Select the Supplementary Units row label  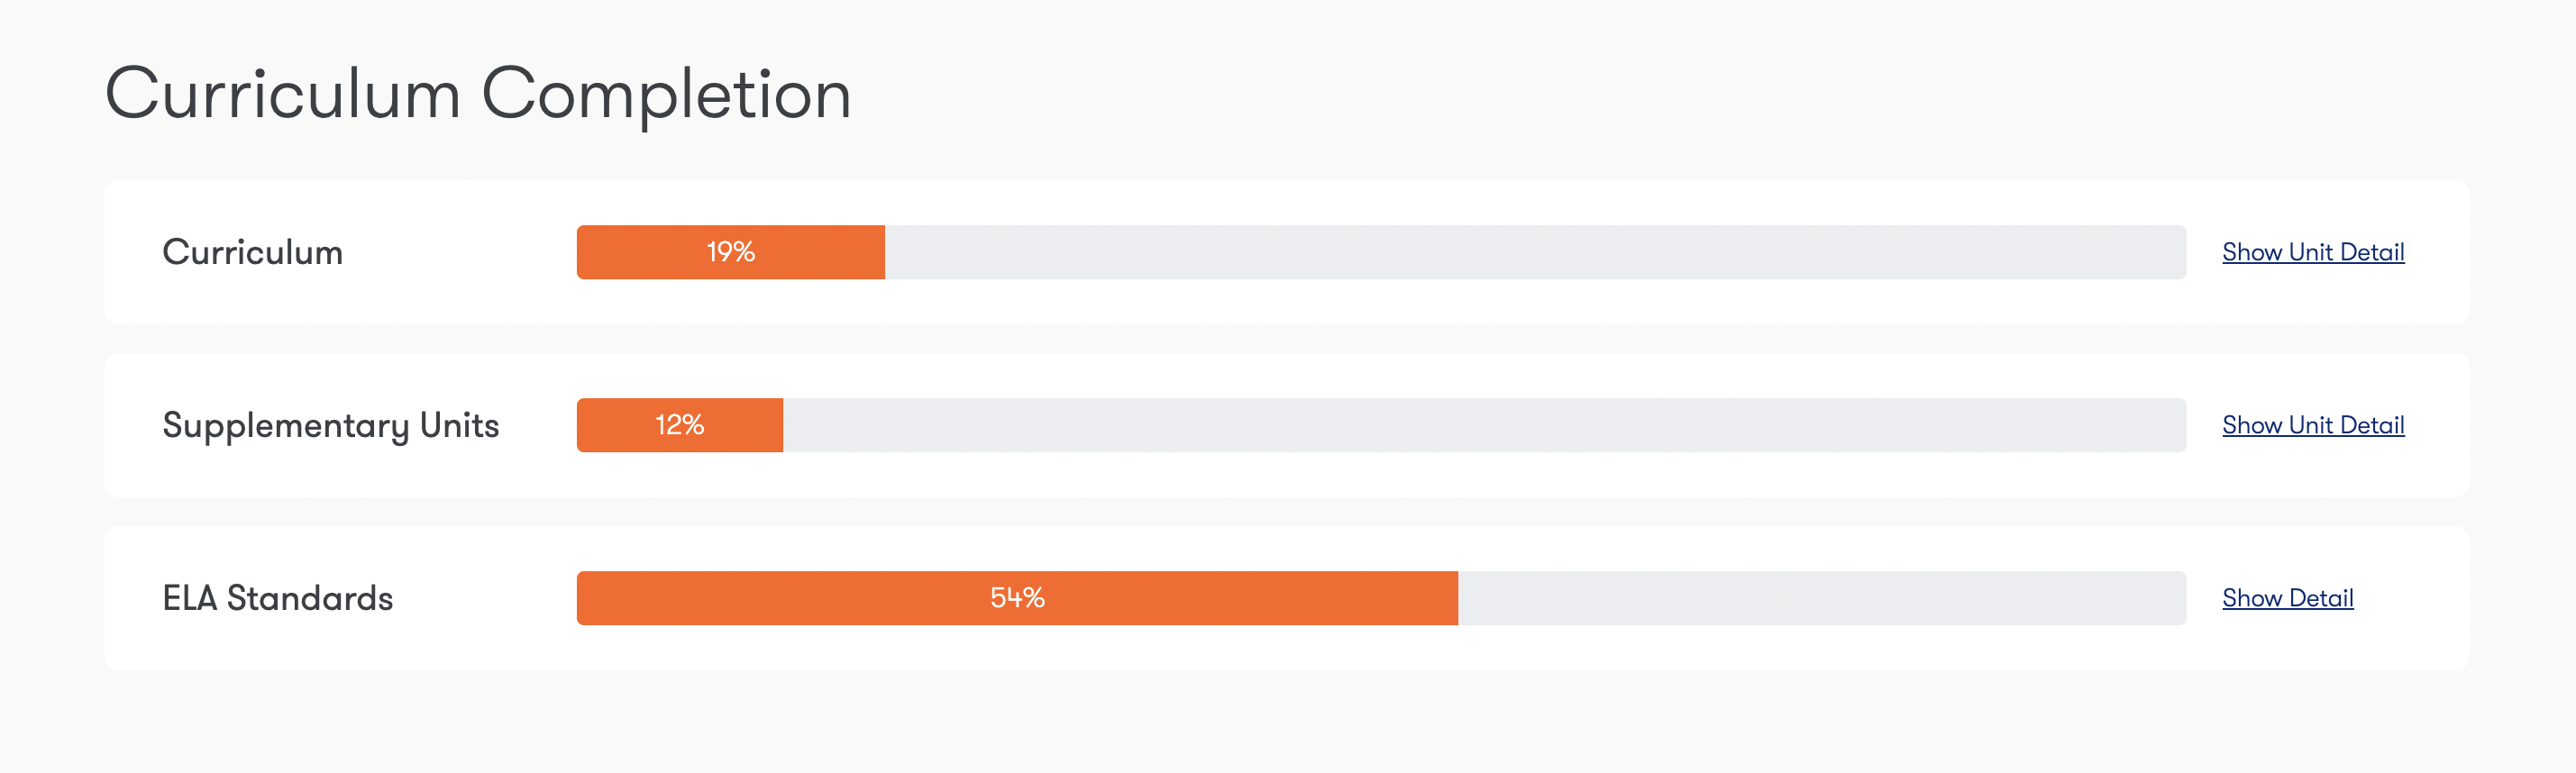[x=331, y=426]
